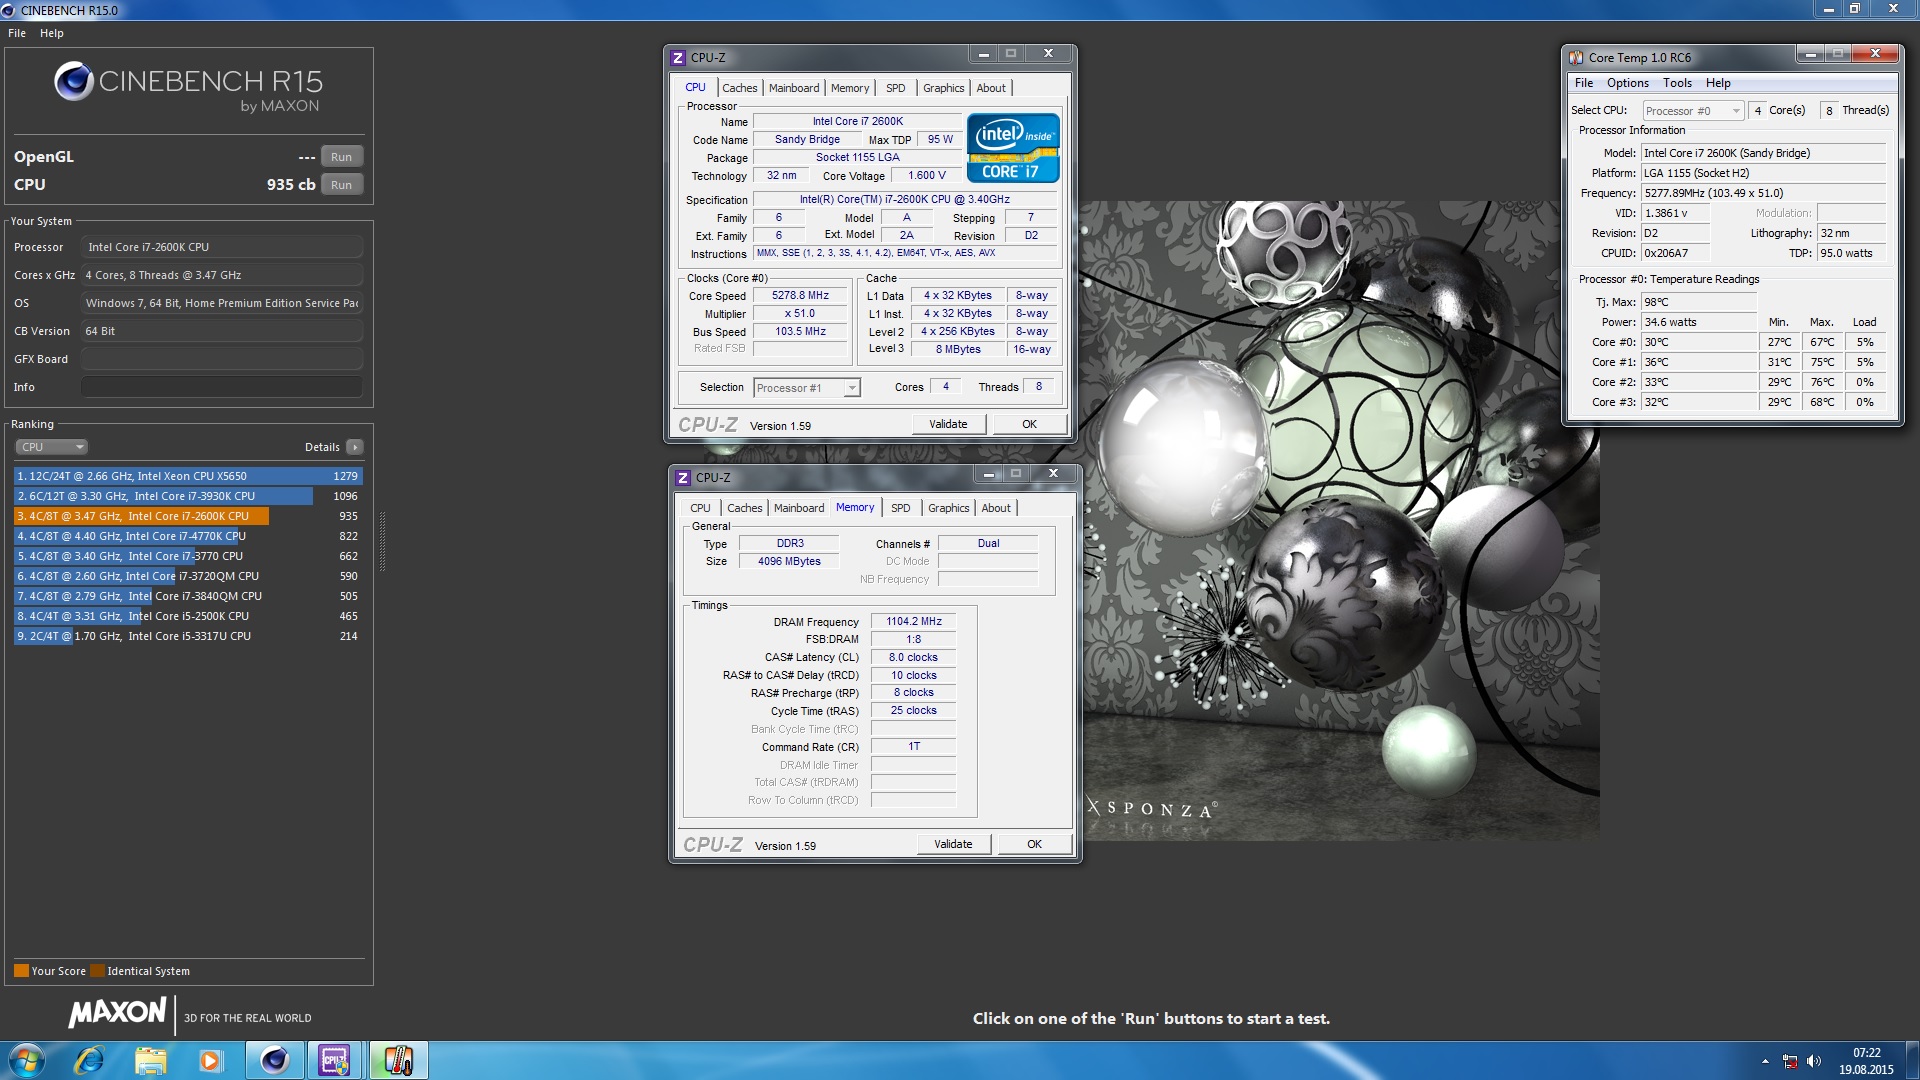Click the Info field in Cinebench
This screenshot has width=1920, height=1080.
point(222,387)
